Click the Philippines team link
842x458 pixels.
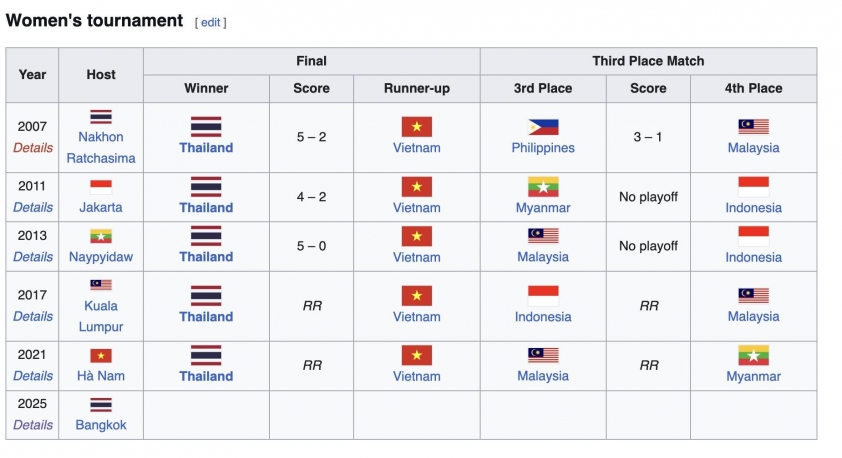coord(543,148)
